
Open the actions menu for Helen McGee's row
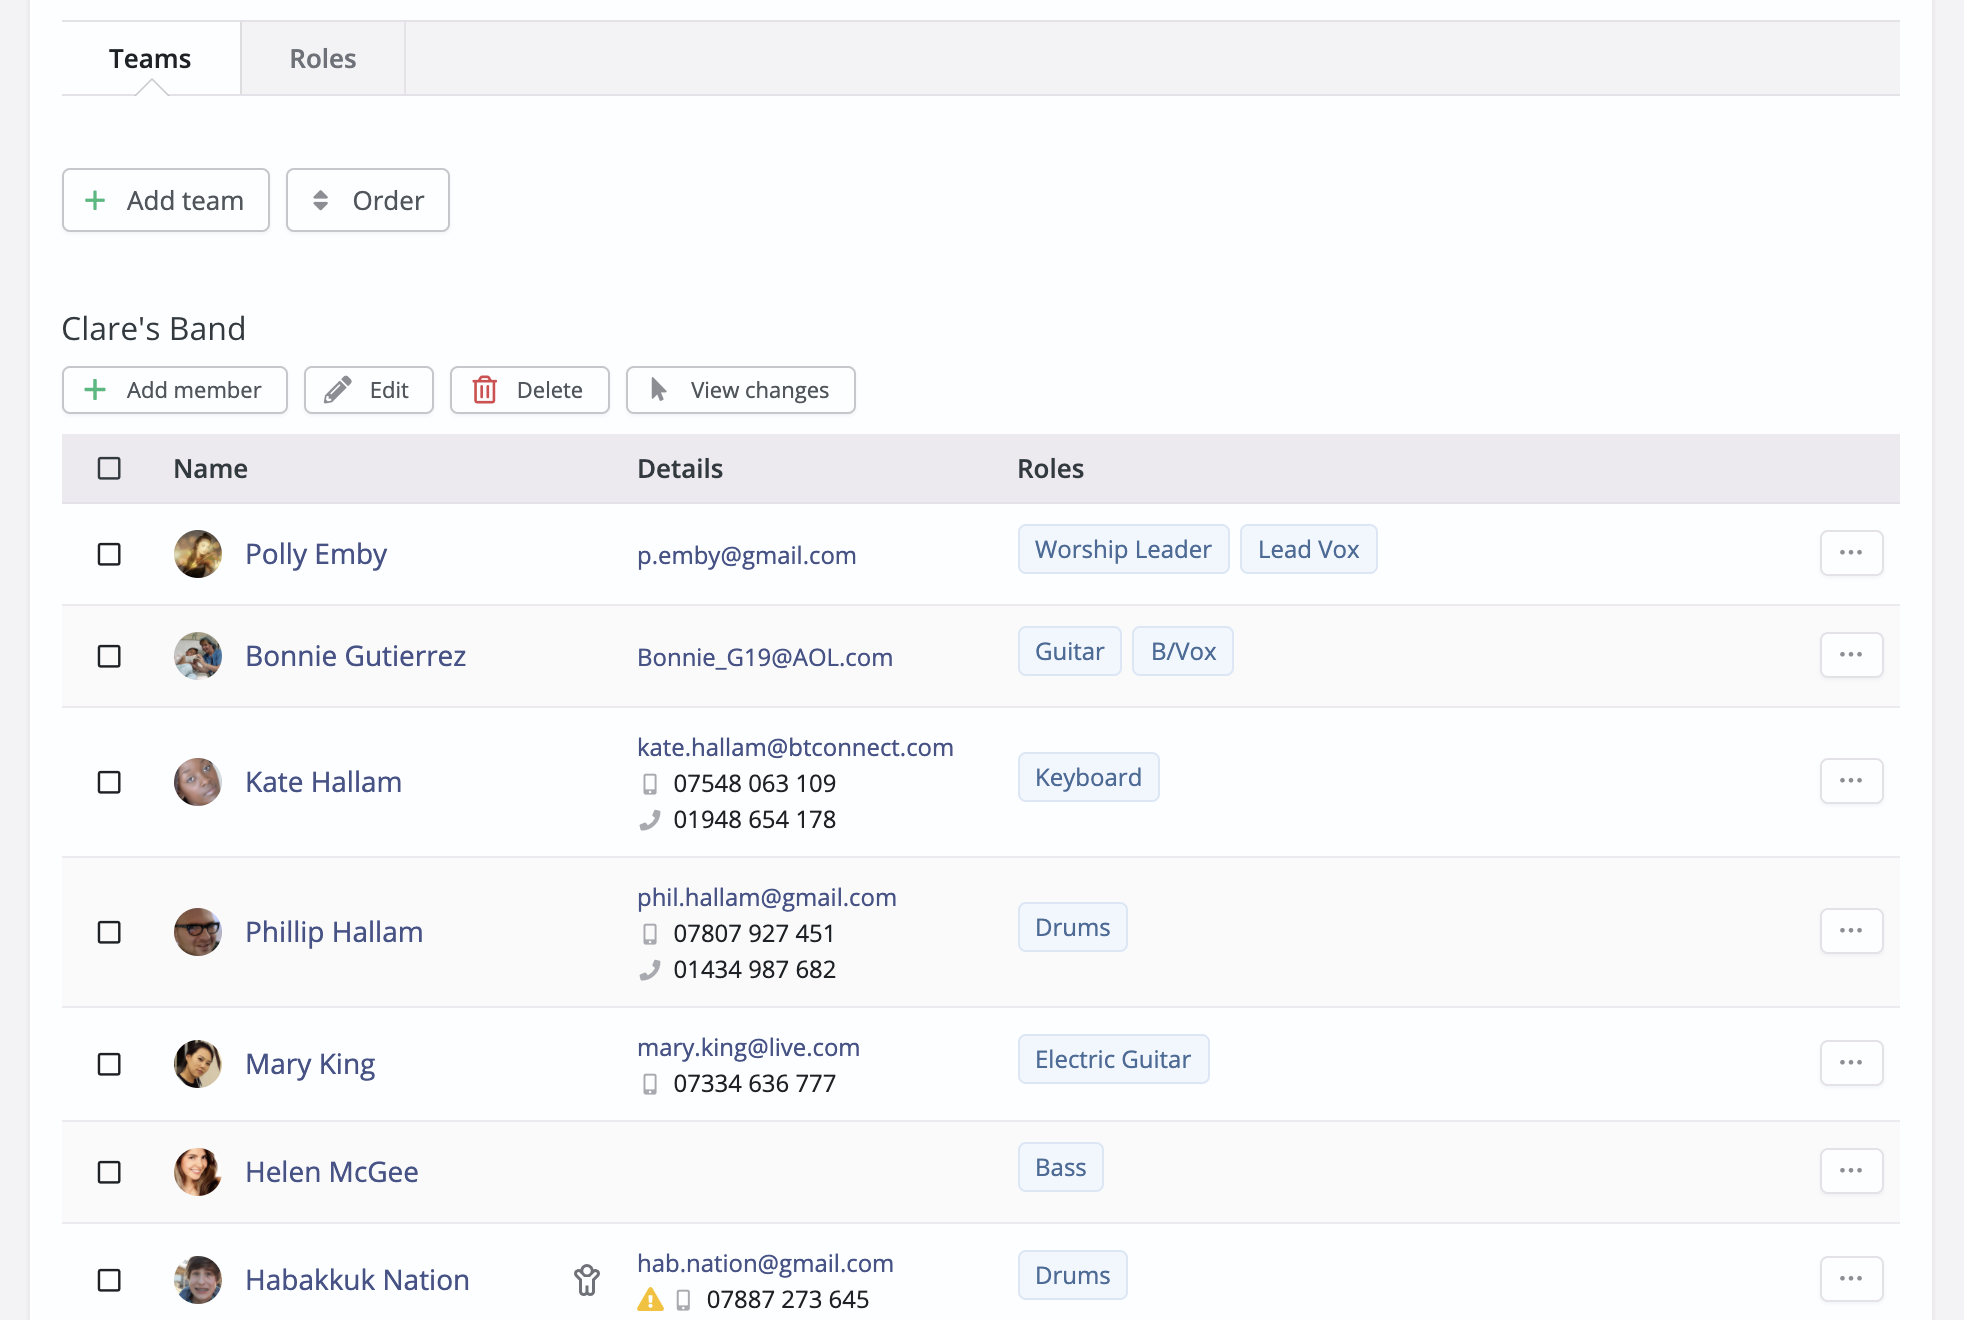(x=1851, y=1171)
